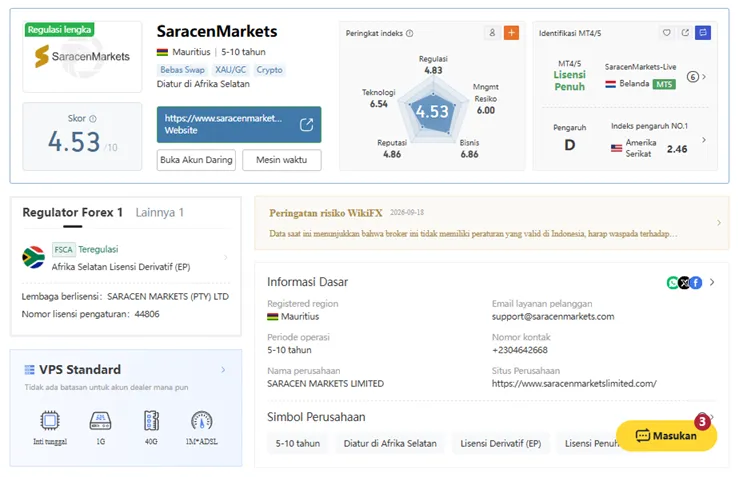Viewport: 739px width, 477px height.
Task: Click the Amerika Serikat 2.46 influence entry
Action: [649, 148]
